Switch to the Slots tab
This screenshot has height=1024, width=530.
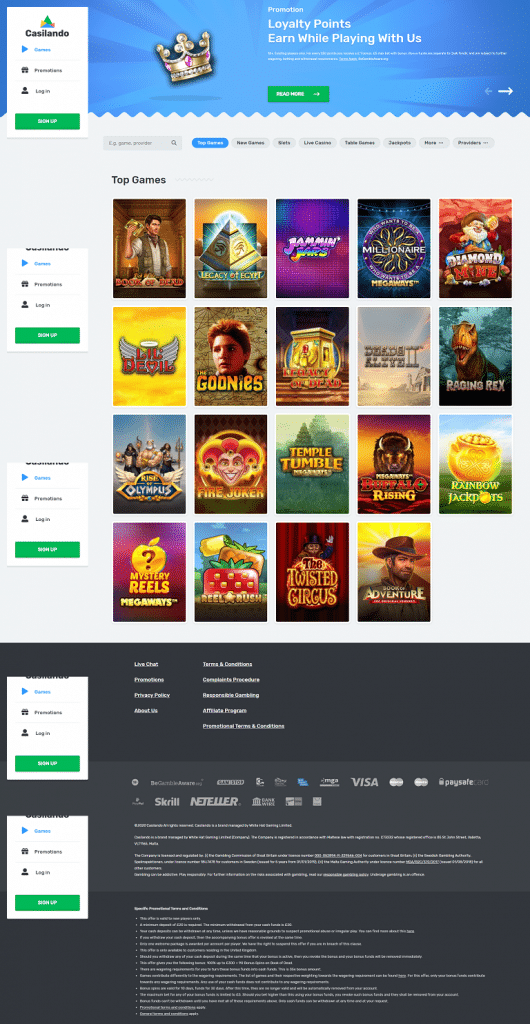point(284,142)
